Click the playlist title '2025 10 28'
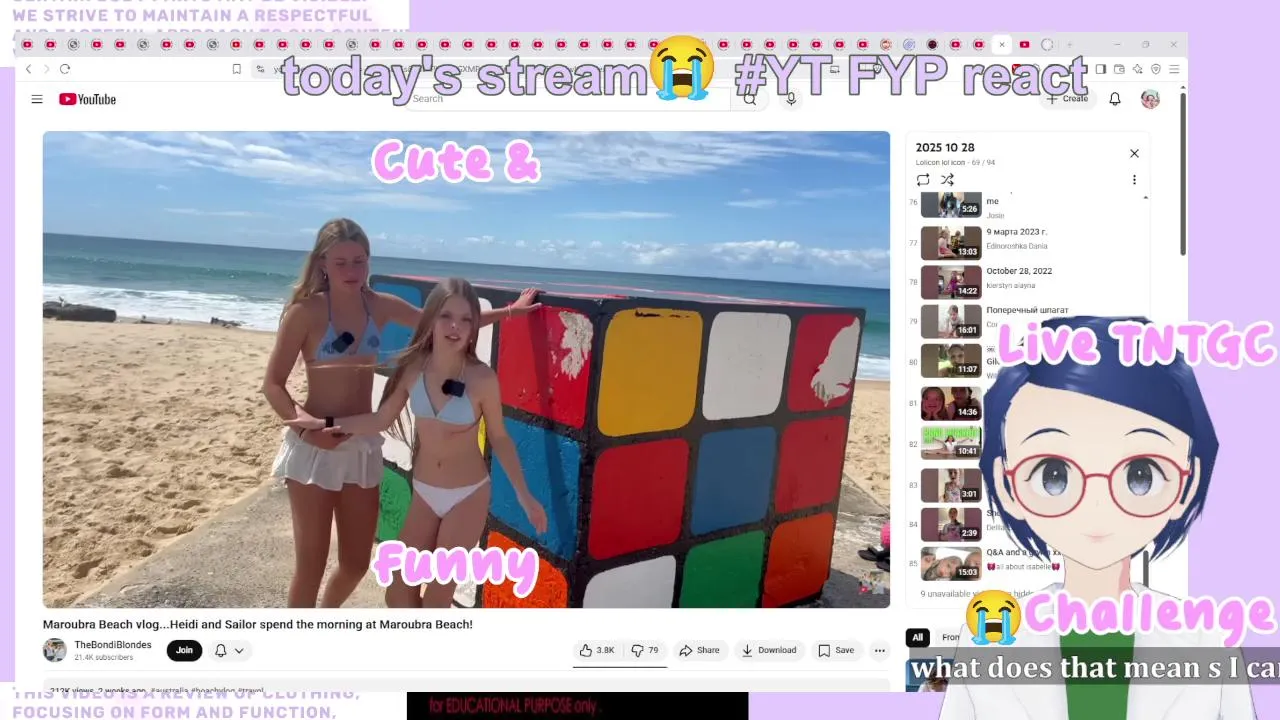 [x=945, y=147]
